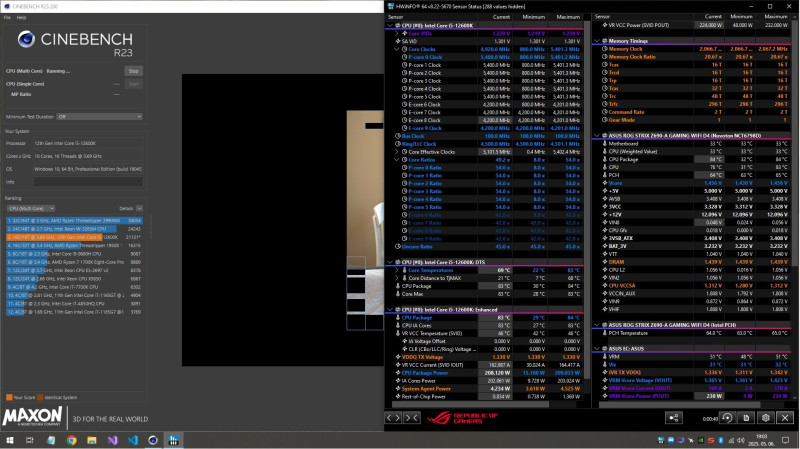Screen dimensions: 800x449
Task: Click the NVIDIA tray icon
Action: click(701, 440)
